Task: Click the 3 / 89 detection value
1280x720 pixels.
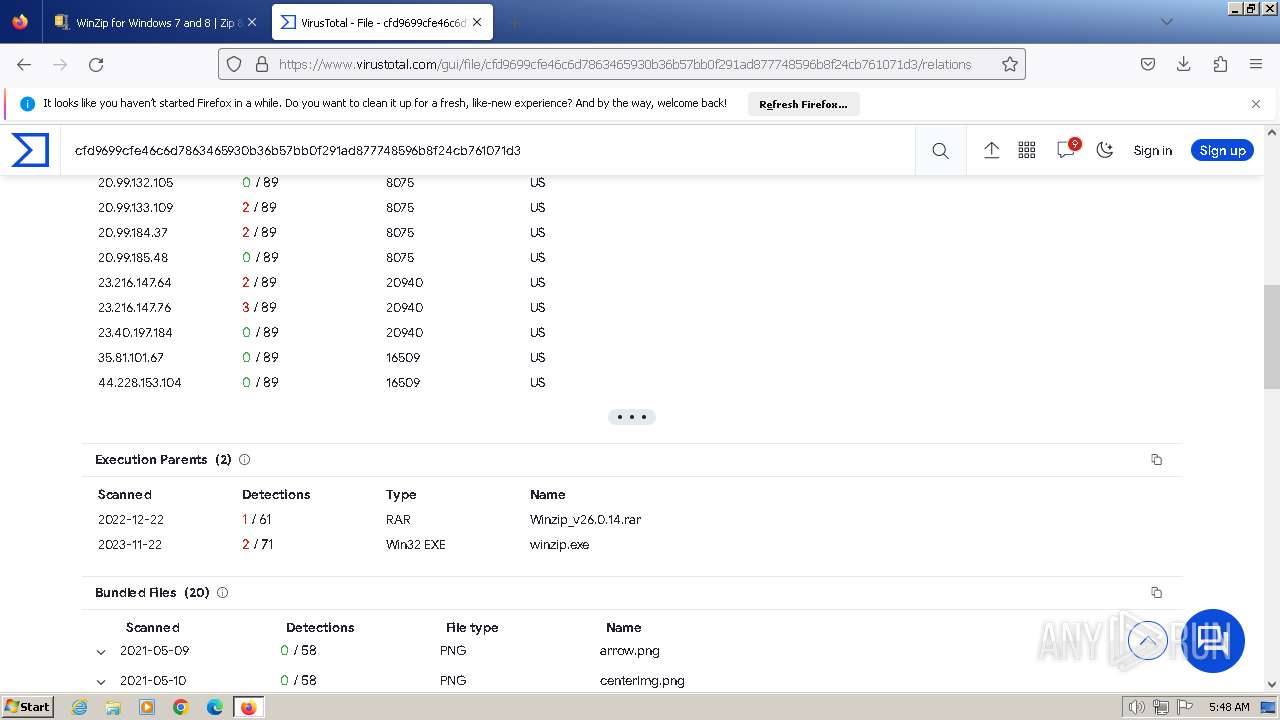Action: [x=259, y=308]
